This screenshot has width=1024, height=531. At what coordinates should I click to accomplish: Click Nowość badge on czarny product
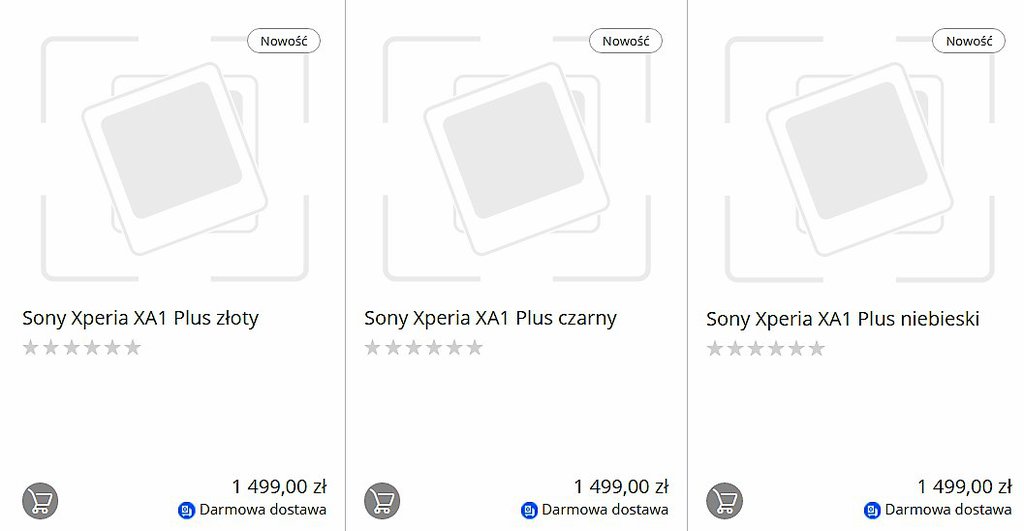point(626,41)
